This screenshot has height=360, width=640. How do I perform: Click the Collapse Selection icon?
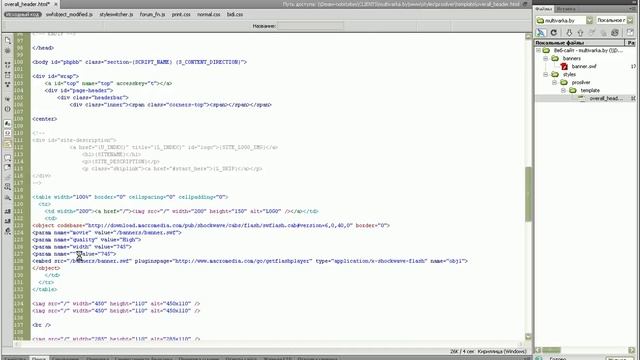8,75
